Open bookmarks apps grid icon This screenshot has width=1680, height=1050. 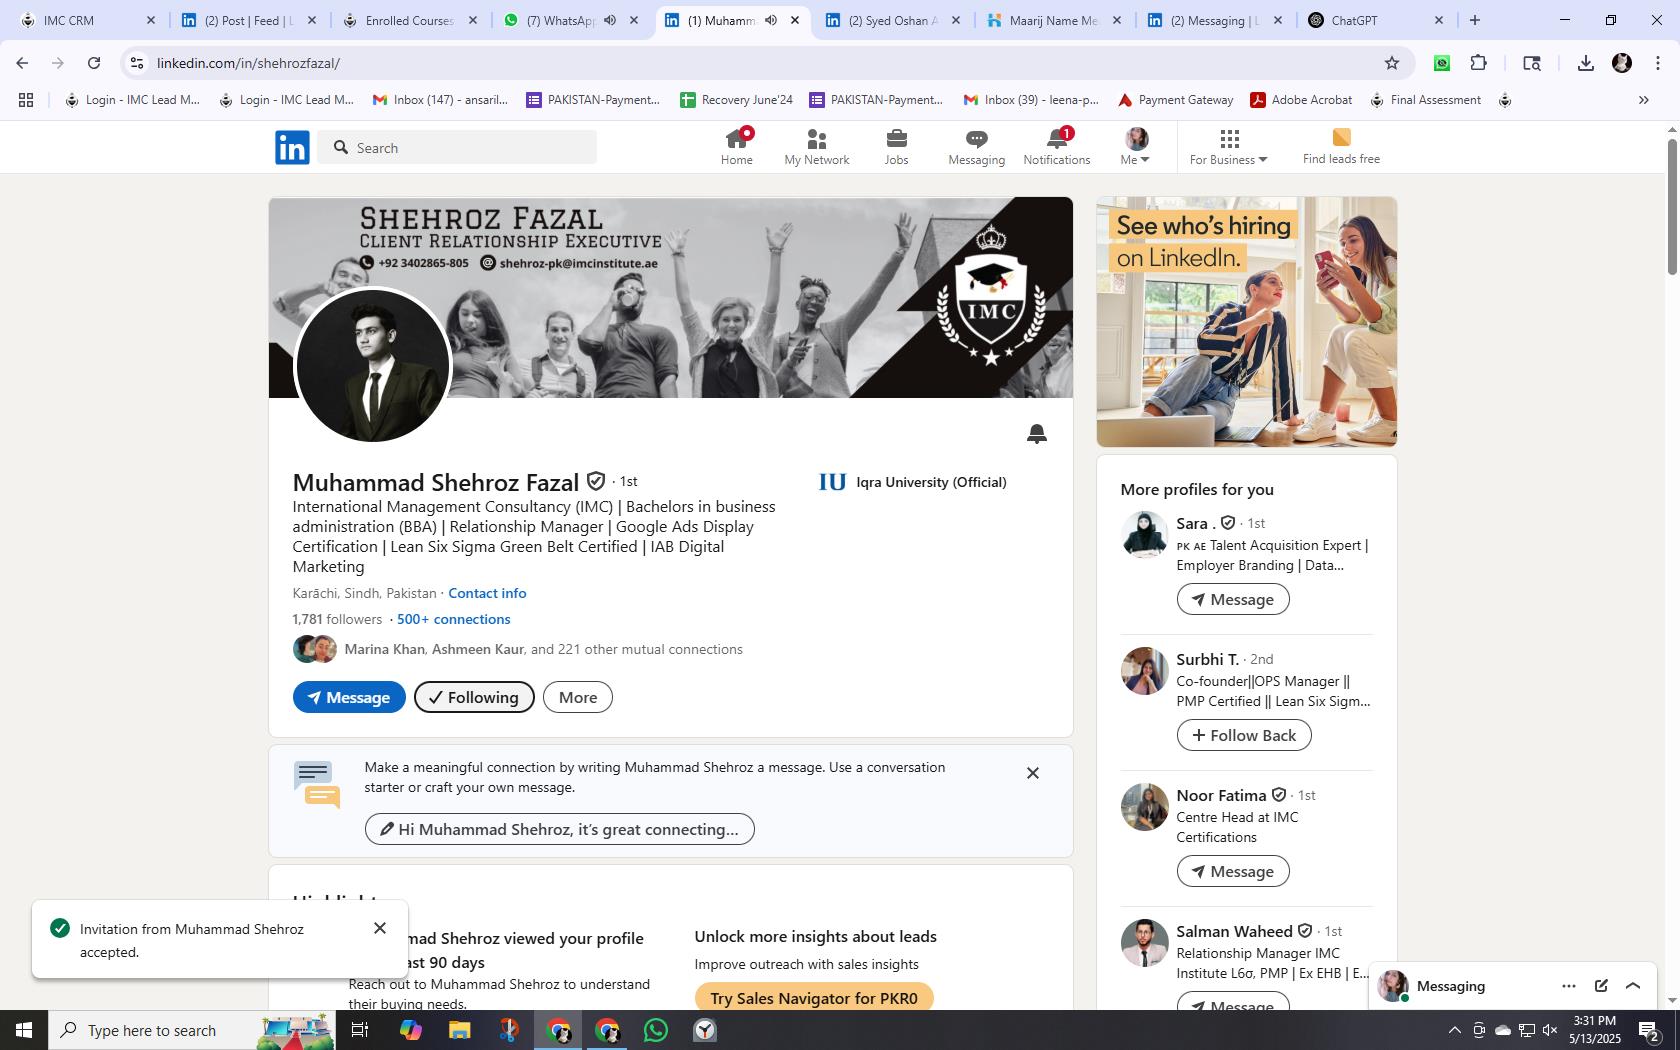click(x=26, y=100)
